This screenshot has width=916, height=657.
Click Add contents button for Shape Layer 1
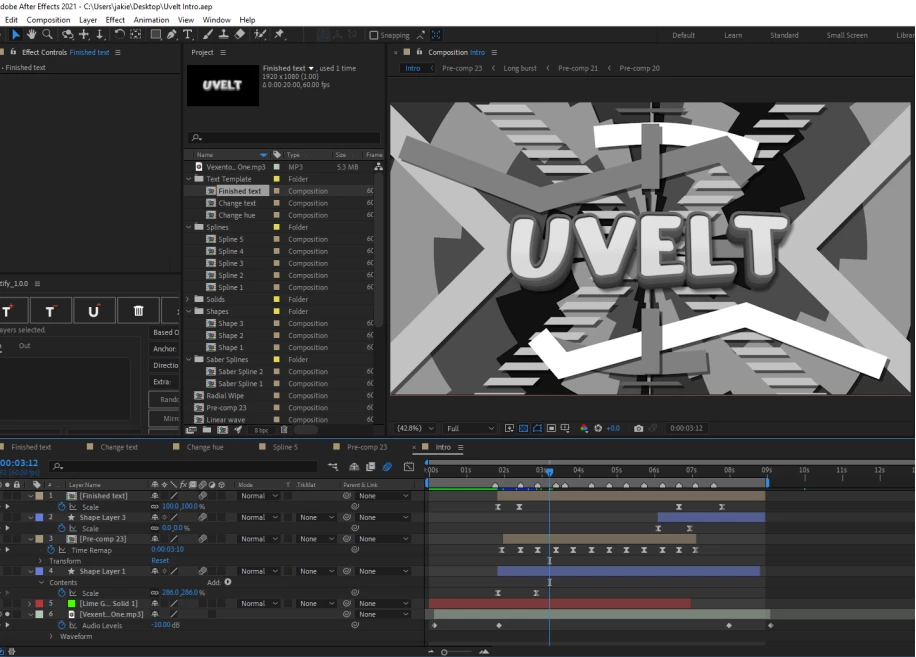pos(228,582)
